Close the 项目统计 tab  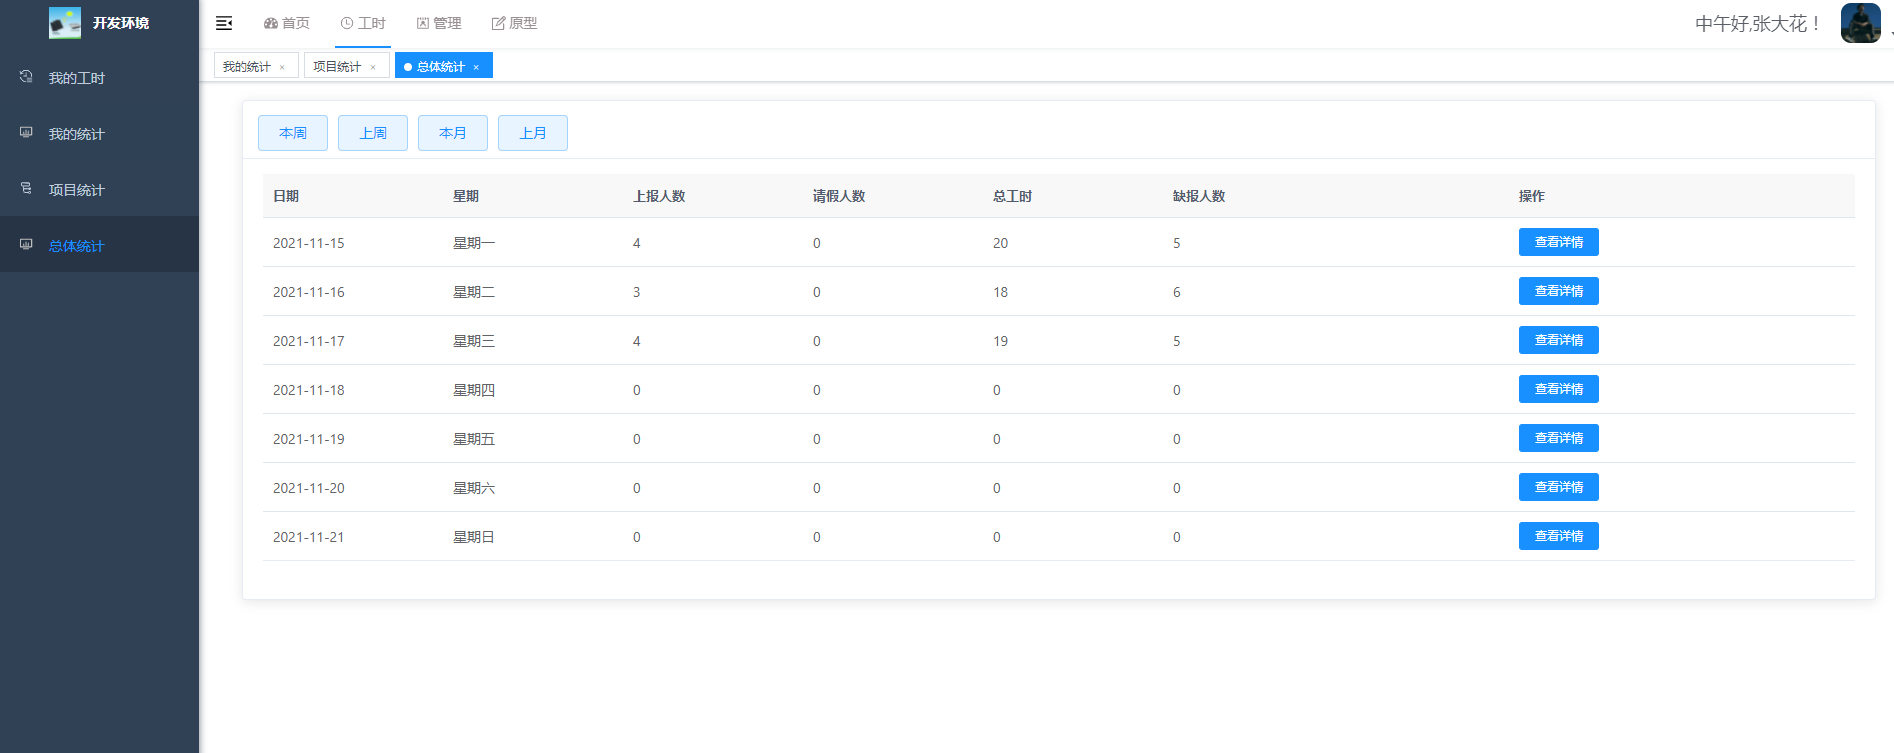point(373,67)
